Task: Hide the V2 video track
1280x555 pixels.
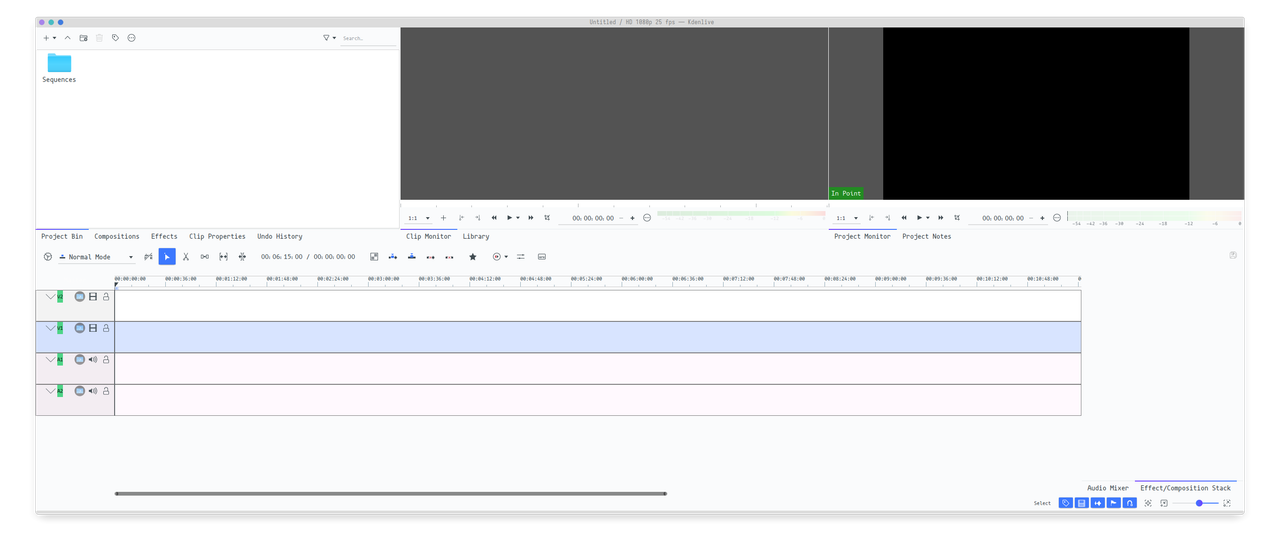Action: click(x=93, y=297)
